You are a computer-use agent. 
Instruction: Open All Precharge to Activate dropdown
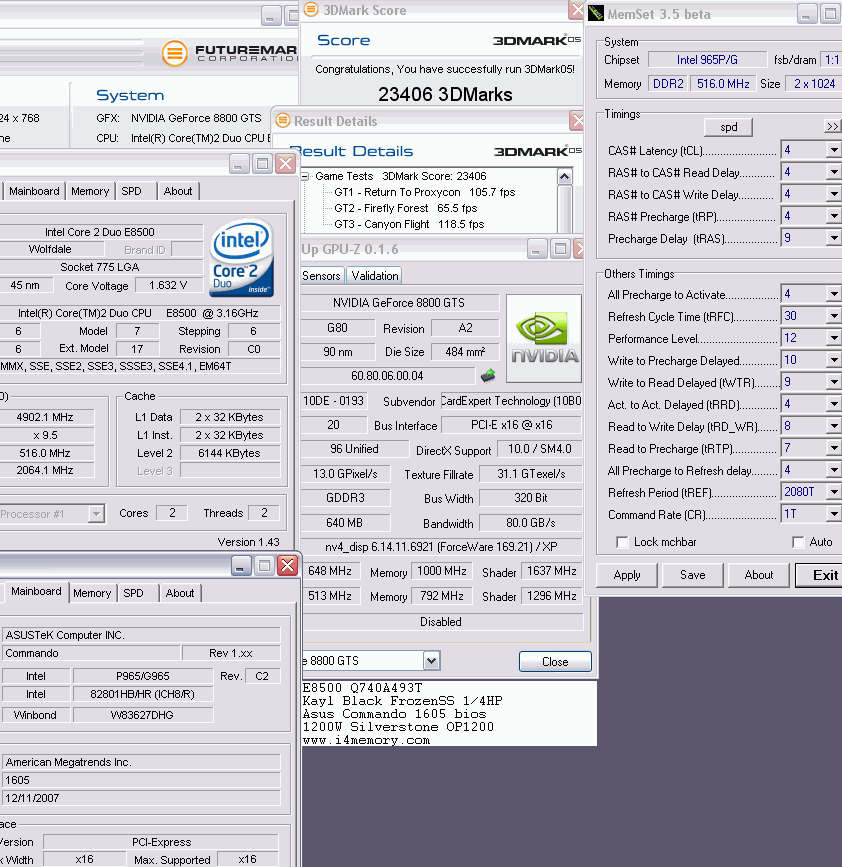coord(833,294)
